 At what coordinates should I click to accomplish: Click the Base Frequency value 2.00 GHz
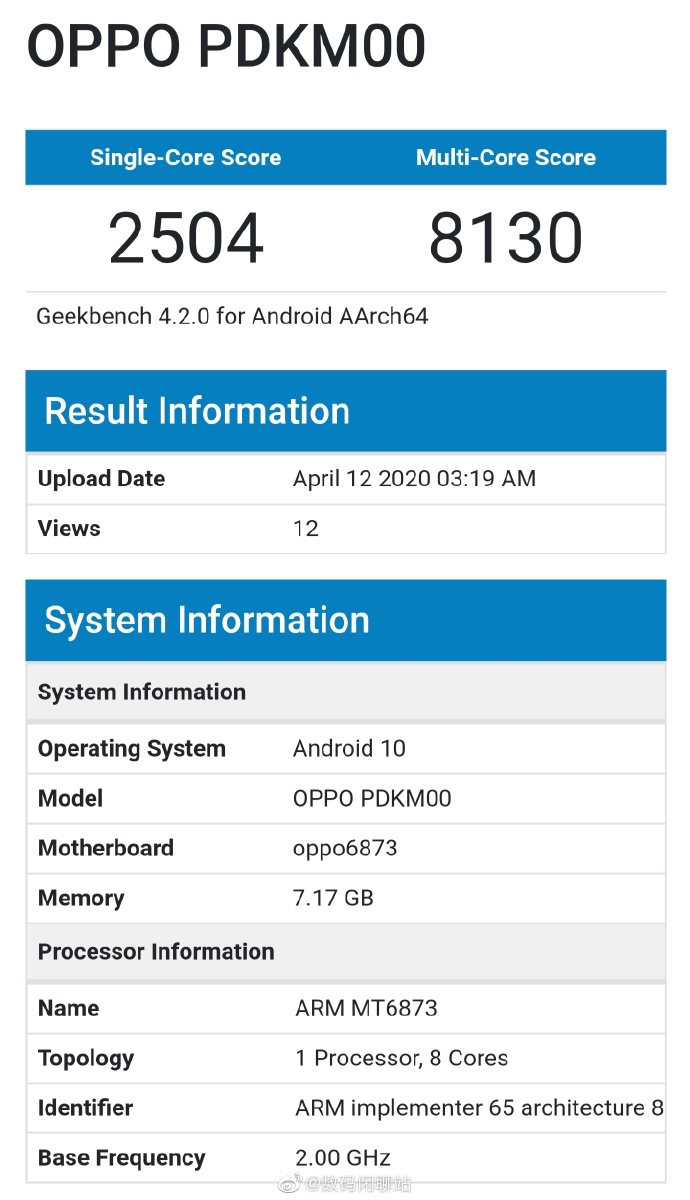coord(342,1158)
